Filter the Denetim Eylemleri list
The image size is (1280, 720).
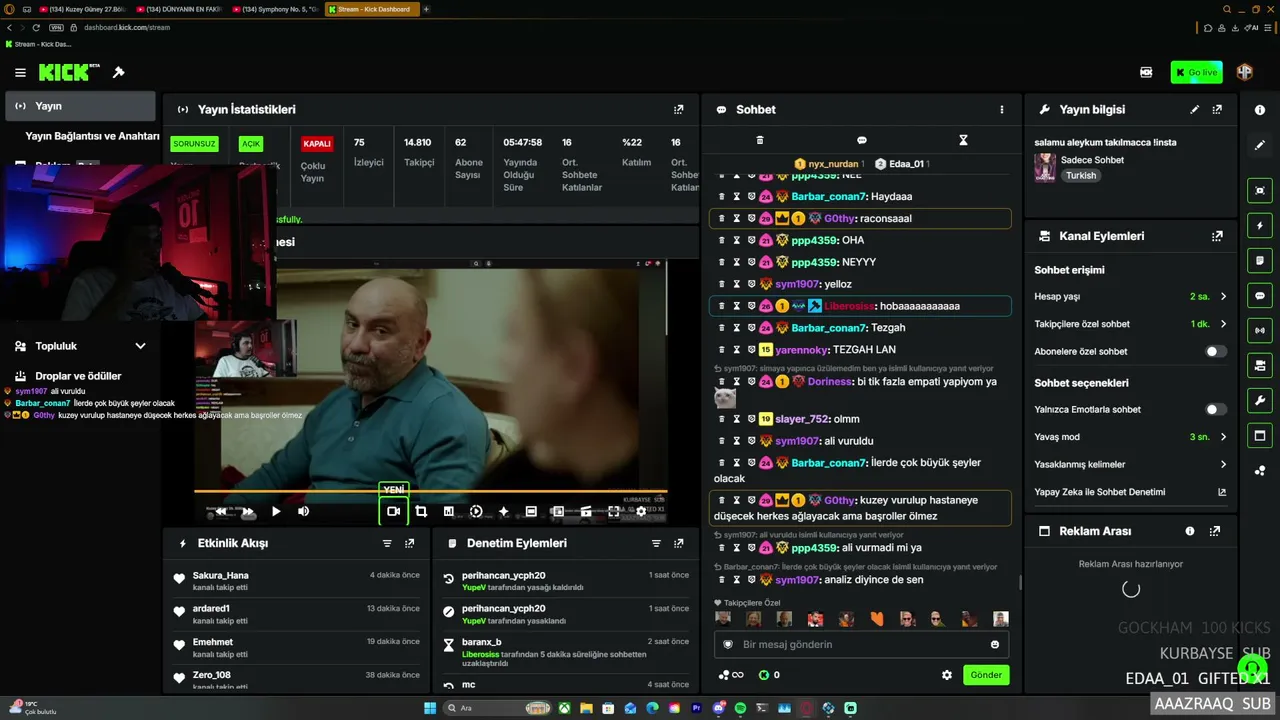pyautogui.click(x=656, y=543)
